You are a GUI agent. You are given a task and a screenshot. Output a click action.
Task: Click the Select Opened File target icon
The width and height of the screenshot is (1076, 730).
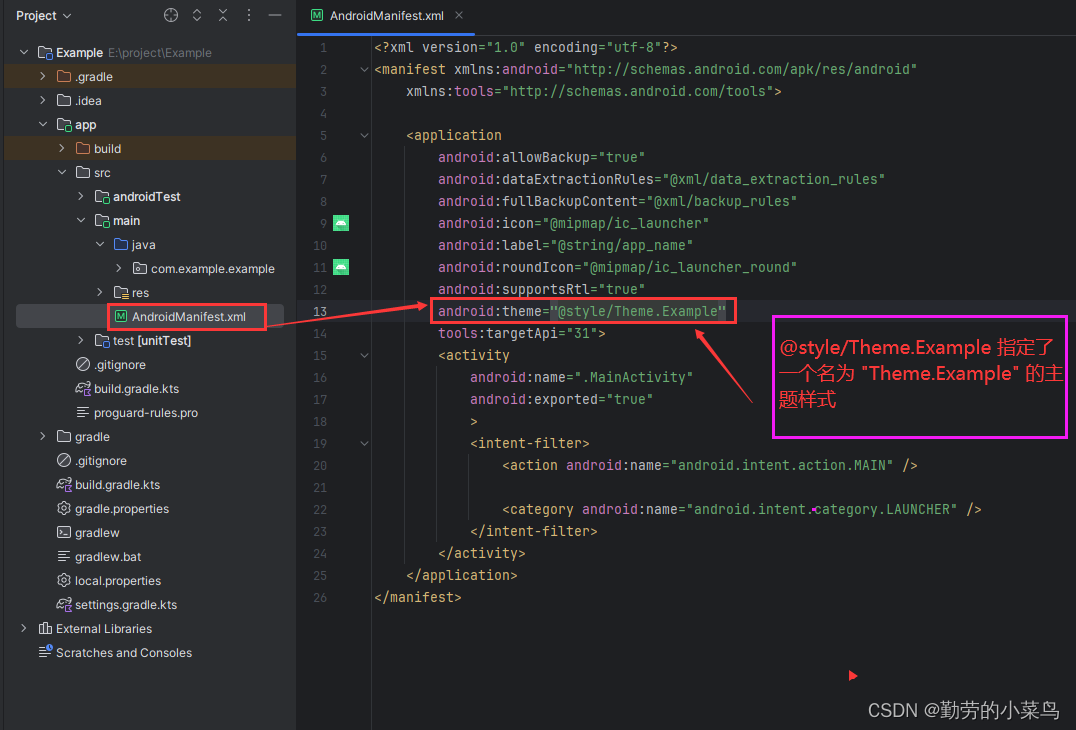170,15
